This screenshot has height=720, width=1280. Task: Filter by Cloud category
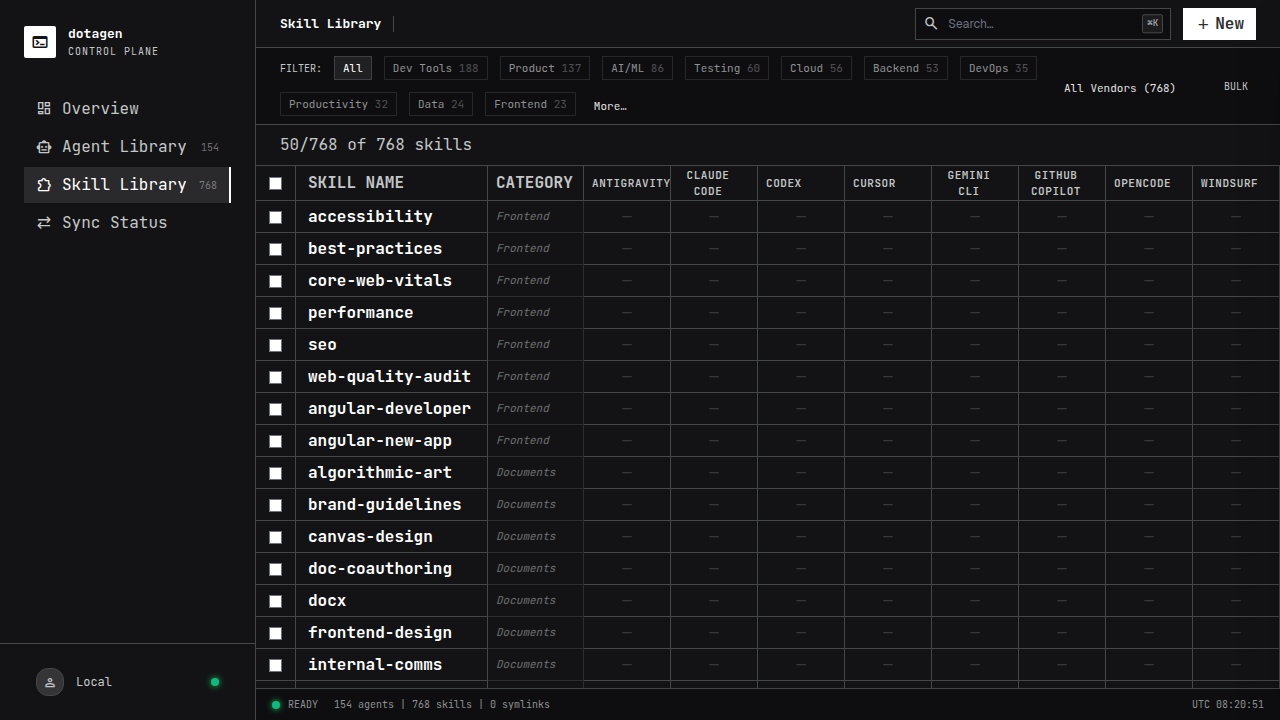click(x=816, y=68)
